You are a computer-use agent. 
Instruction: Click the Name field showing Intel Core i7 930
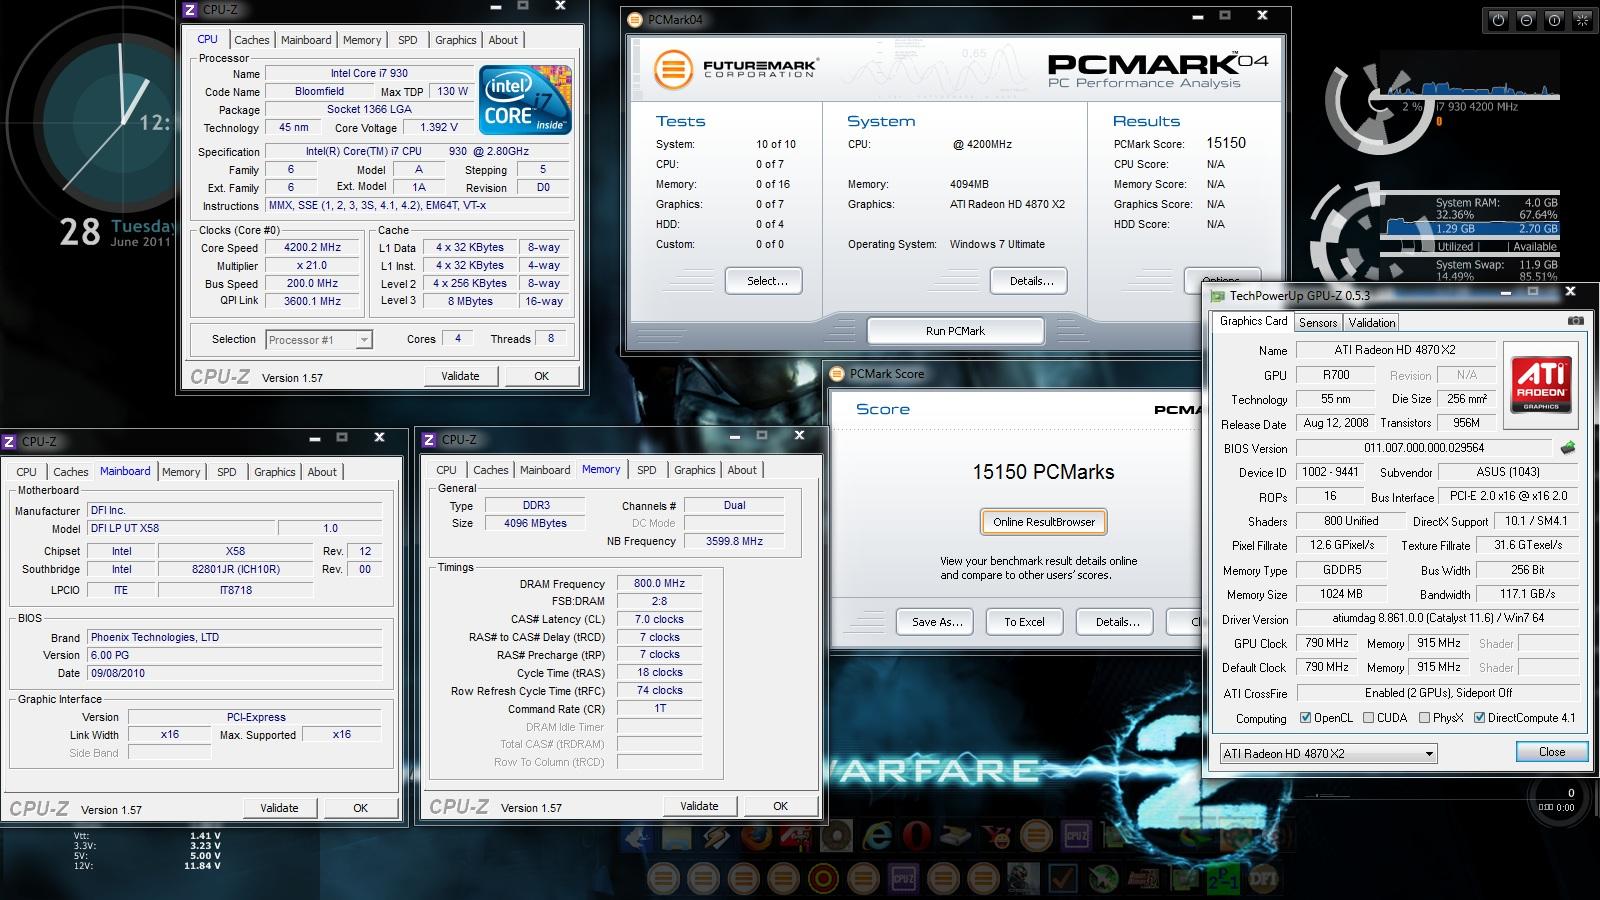click(369, 73)
